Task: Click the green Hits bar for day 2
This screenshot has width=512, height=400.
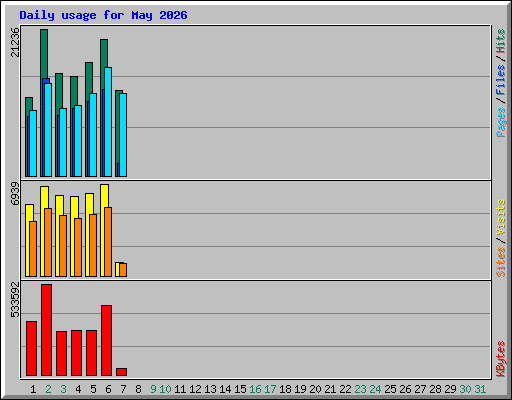Action: [x=44, y=53]
